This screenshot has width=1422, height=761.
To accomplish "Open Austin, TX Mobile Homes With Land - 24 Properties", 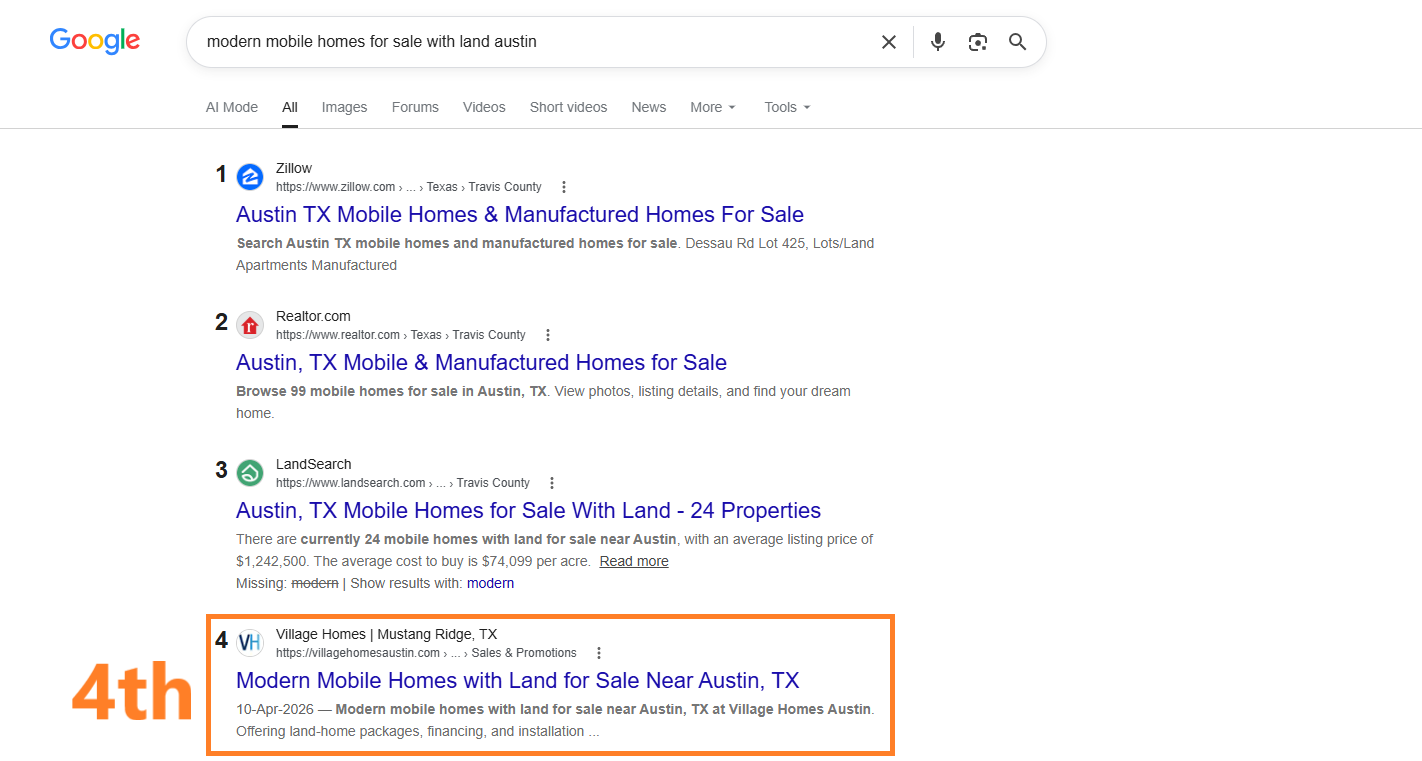I will tap(528, 510).
